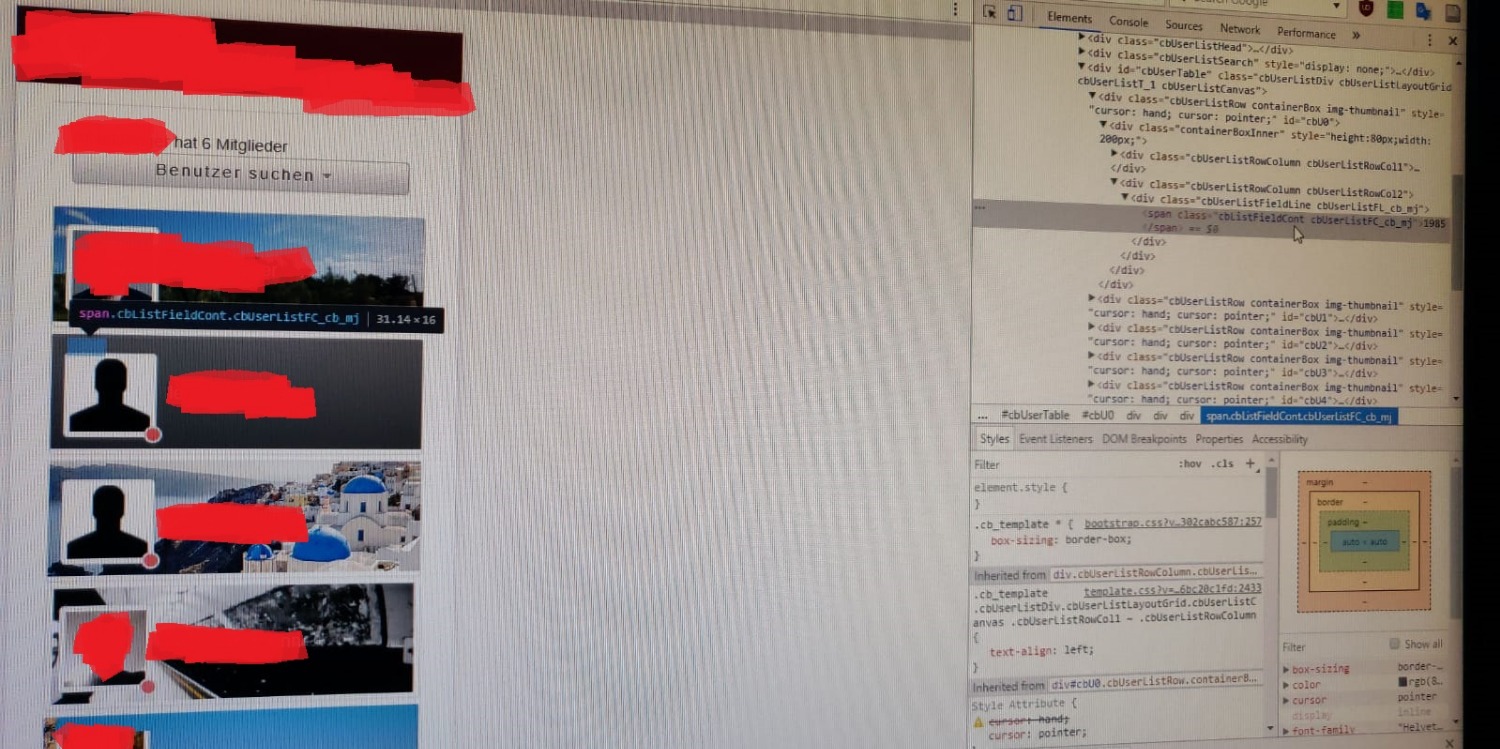Toggle the device toolbar icon
Screen dimensions: 1500x749
(1014, 13)
